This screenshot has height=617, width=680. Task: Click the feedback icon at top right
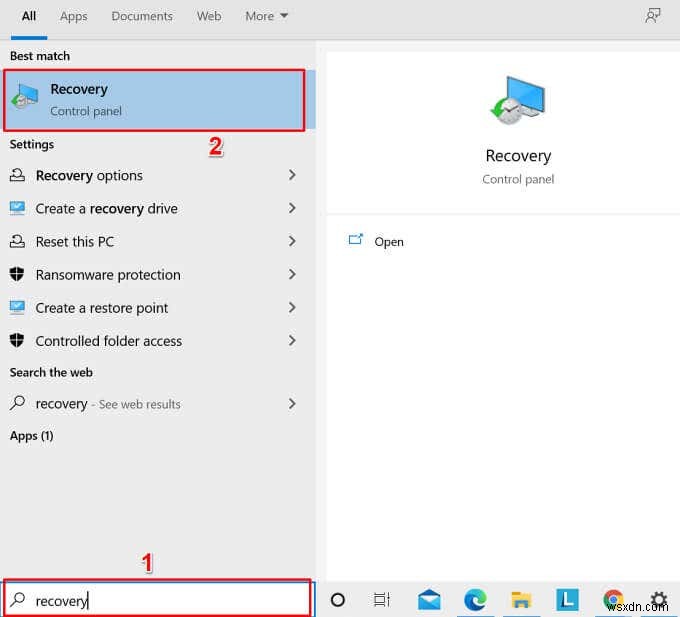(653, 16)
